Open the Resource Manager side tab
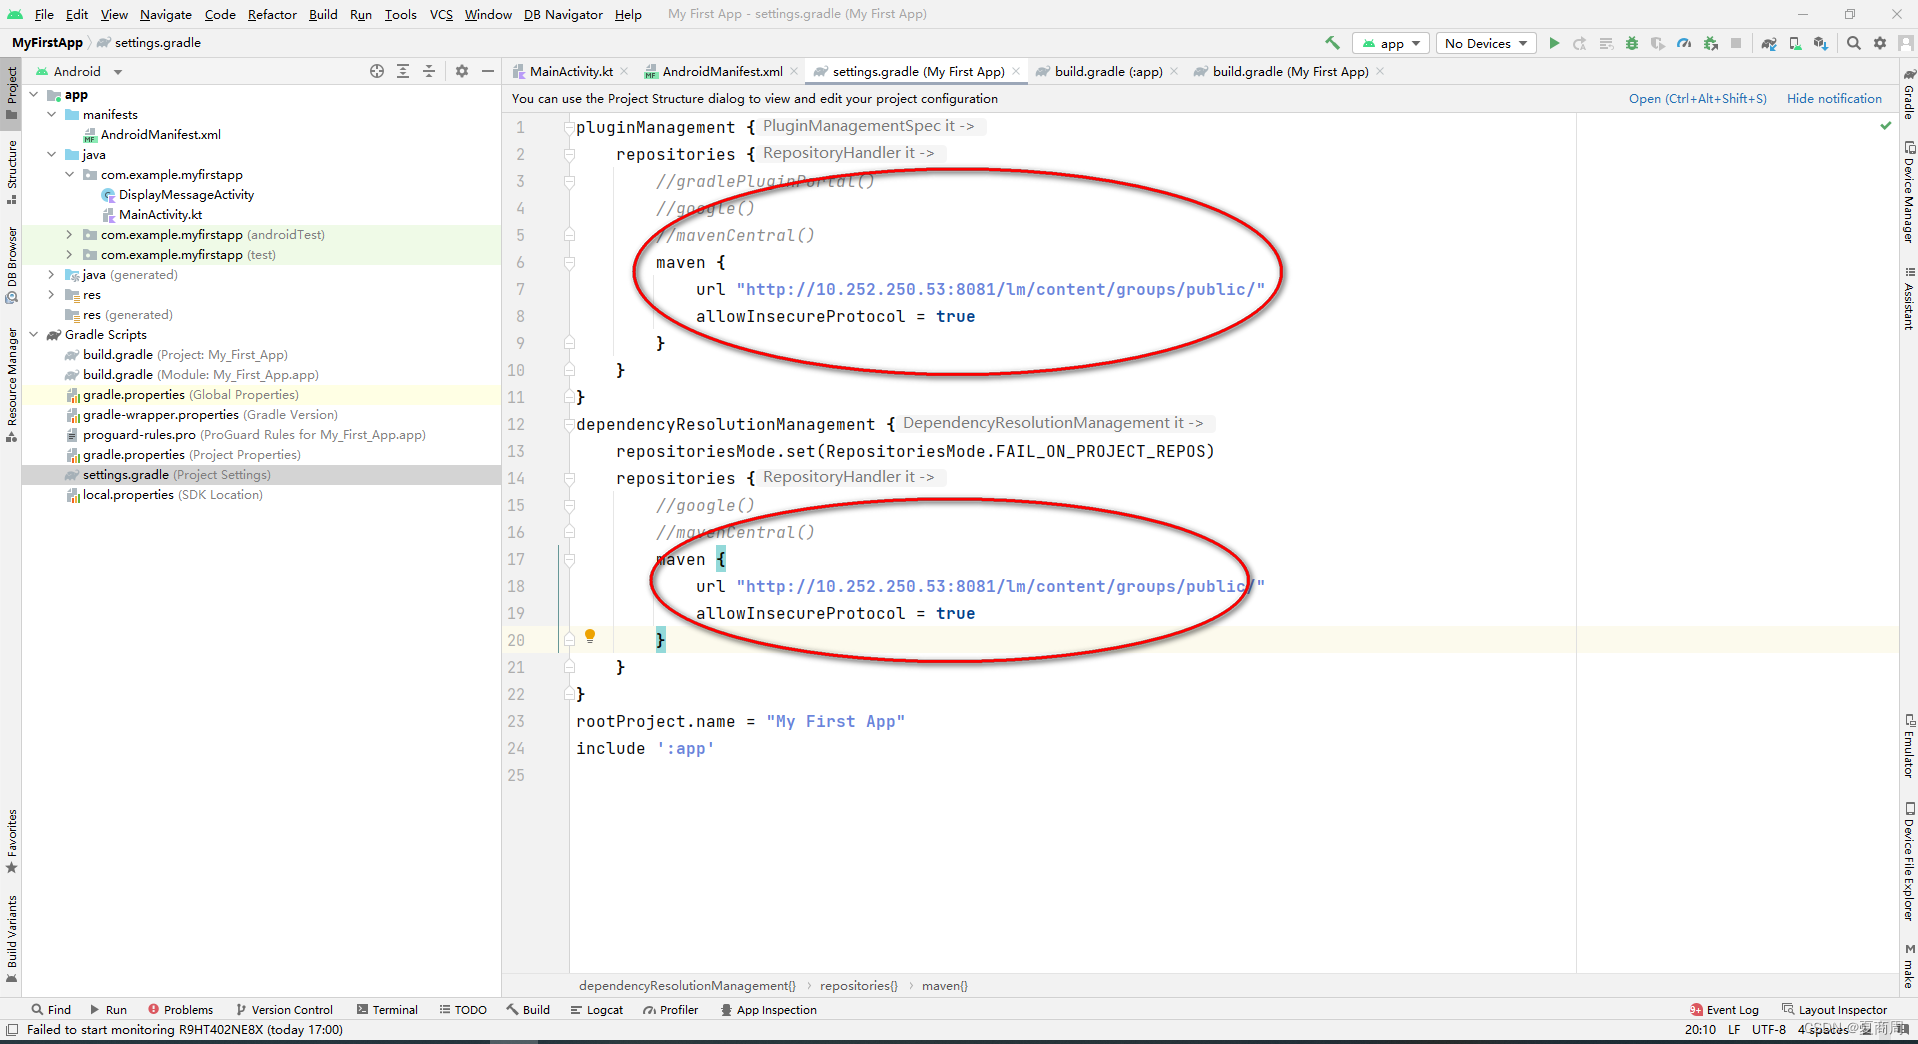 (12, 385)
